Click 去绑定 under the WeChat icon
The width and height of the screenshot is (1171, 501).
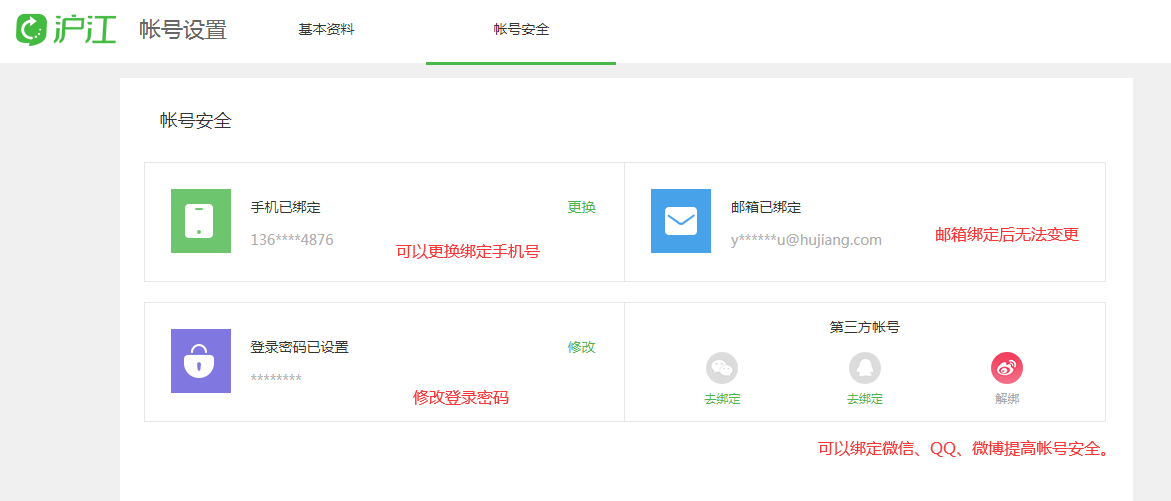click(722, 399)
